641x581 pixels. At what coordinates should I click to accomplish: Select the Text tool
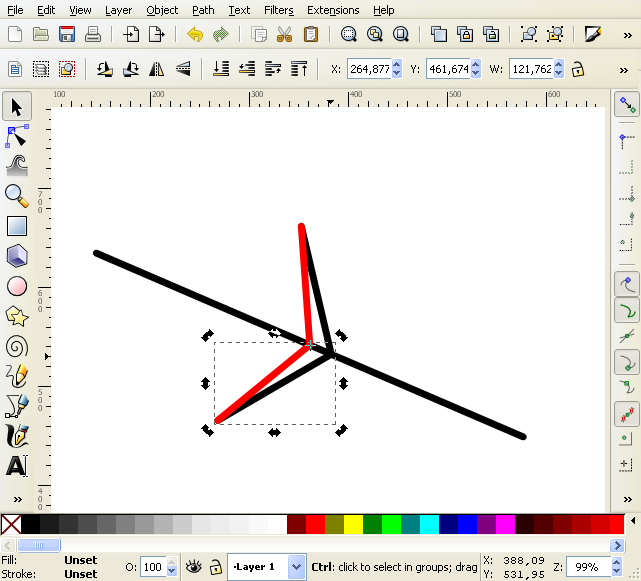click(x=17, y=466)
